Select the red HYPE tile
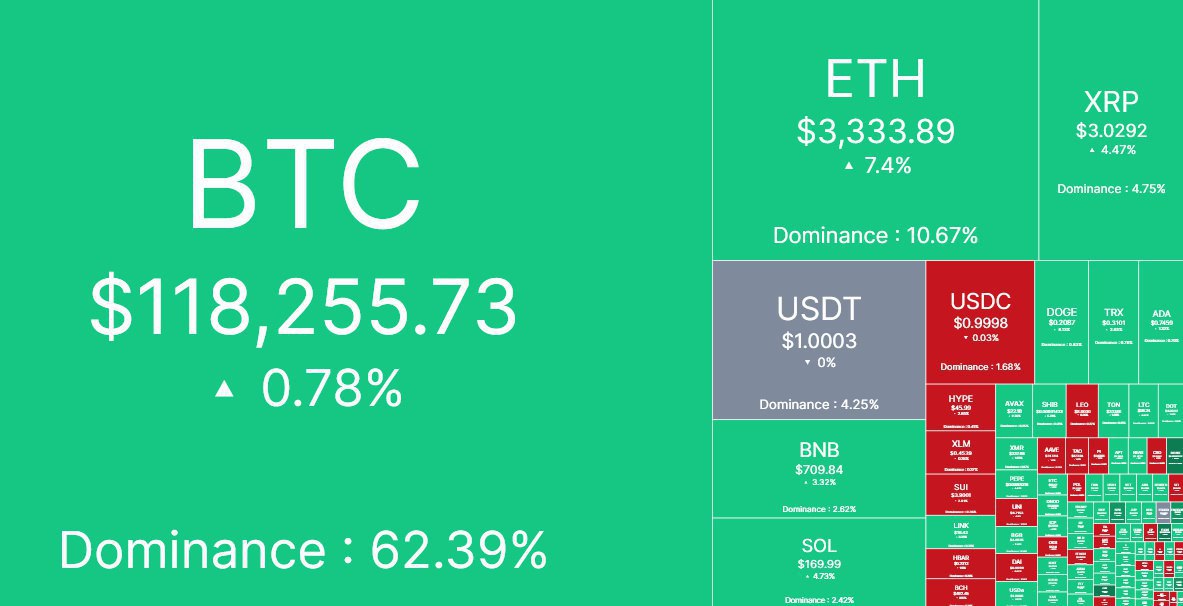This screenshot has width=1183, height=606. point(960,408)
